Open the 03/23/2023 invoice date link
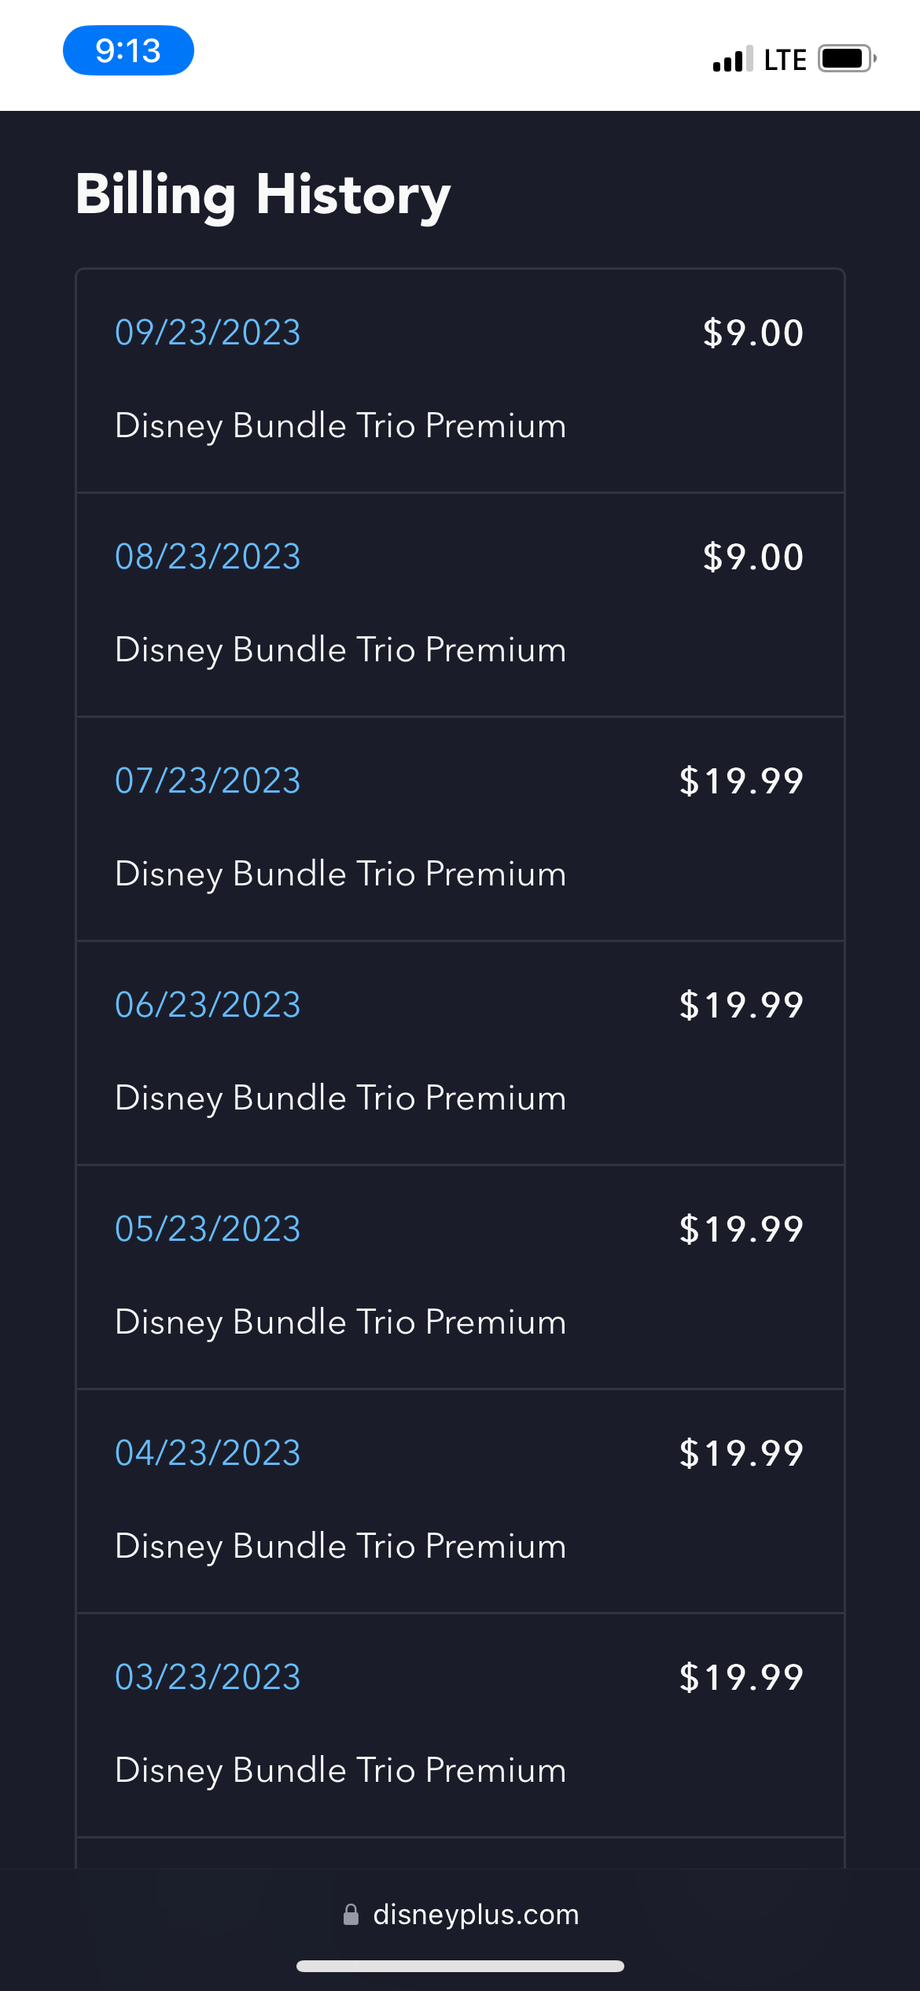Screen dimensions: 920x1991 click(x=208, y=1676)
